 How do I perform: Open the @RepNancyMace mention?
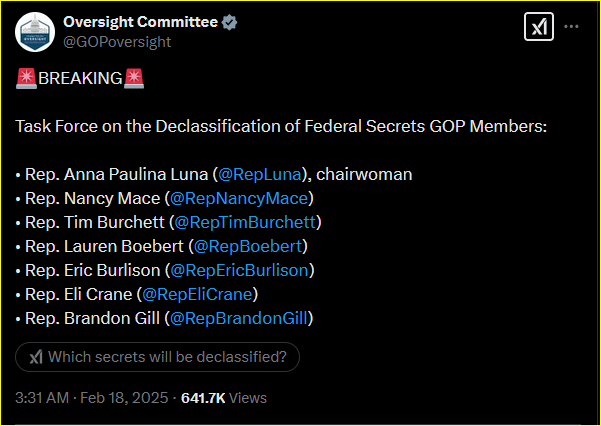[x=238, y=199]
